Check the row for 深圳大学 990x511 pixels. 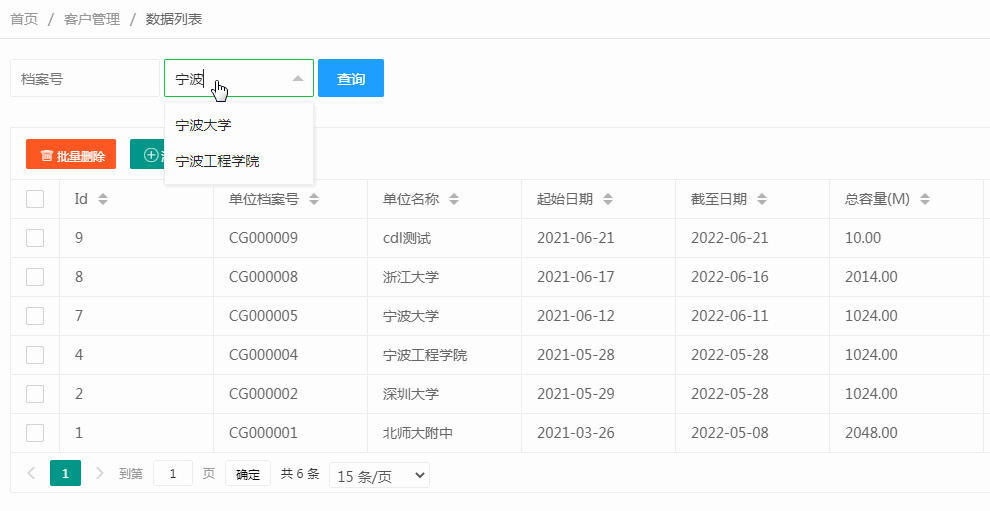[35, 394]
